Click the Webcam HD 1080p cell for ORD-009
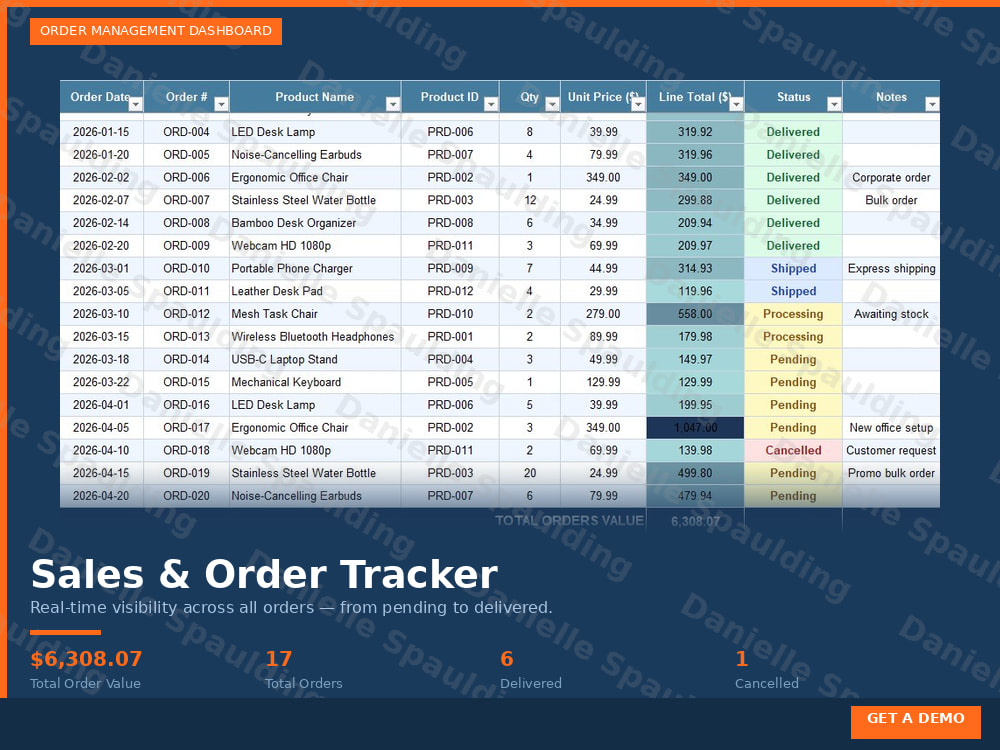Screen dimensions: 1000x750 point(315,246)
